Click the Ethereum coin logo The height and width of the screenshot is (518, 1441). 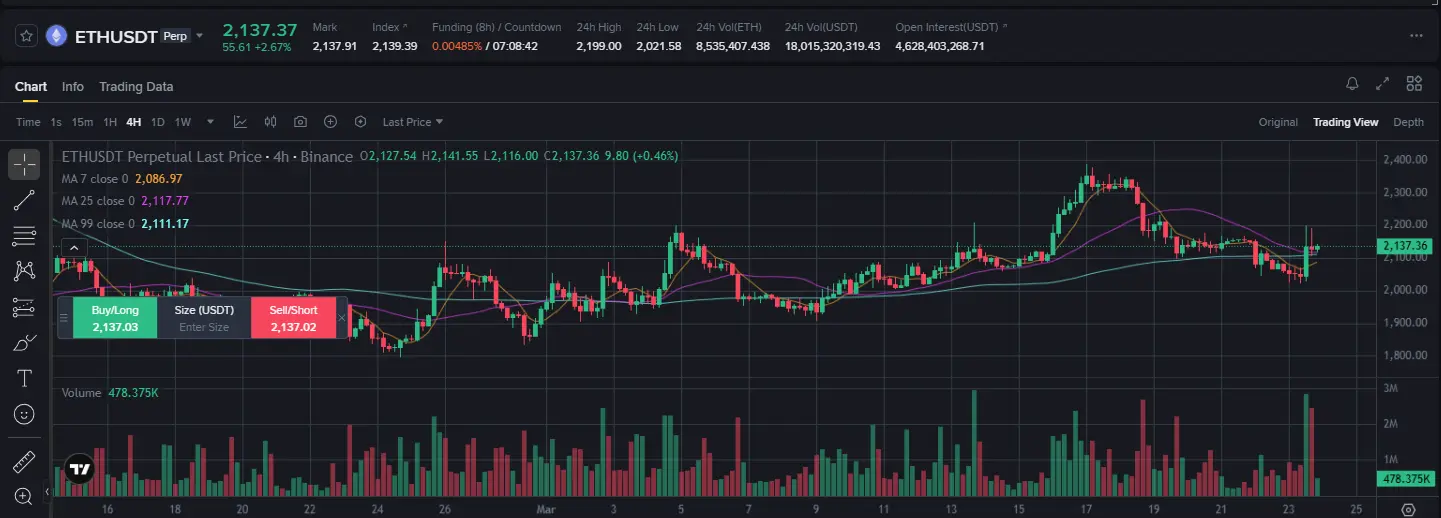56,36
